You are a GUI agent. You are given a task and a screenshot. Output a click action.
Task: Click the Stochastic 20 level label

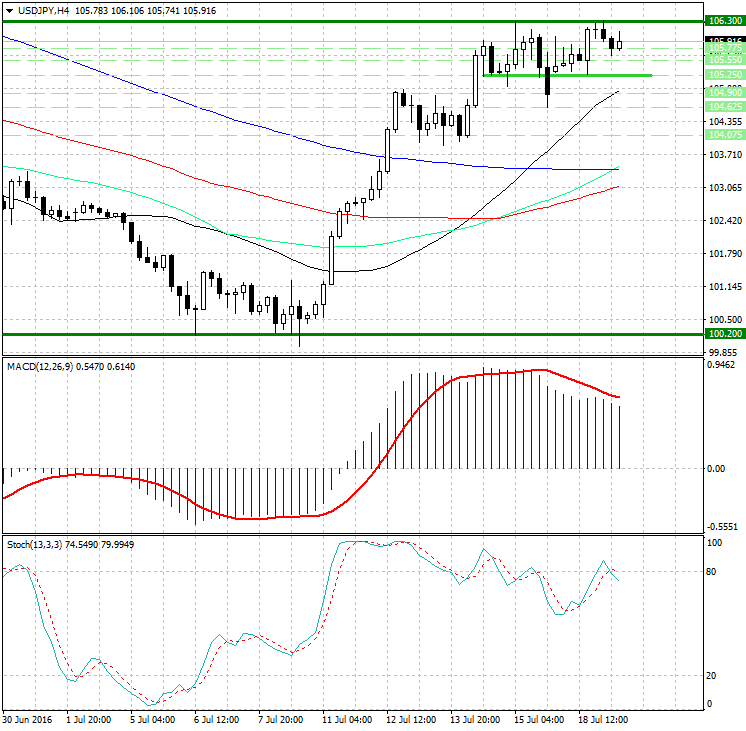click(x=713, y=675)
